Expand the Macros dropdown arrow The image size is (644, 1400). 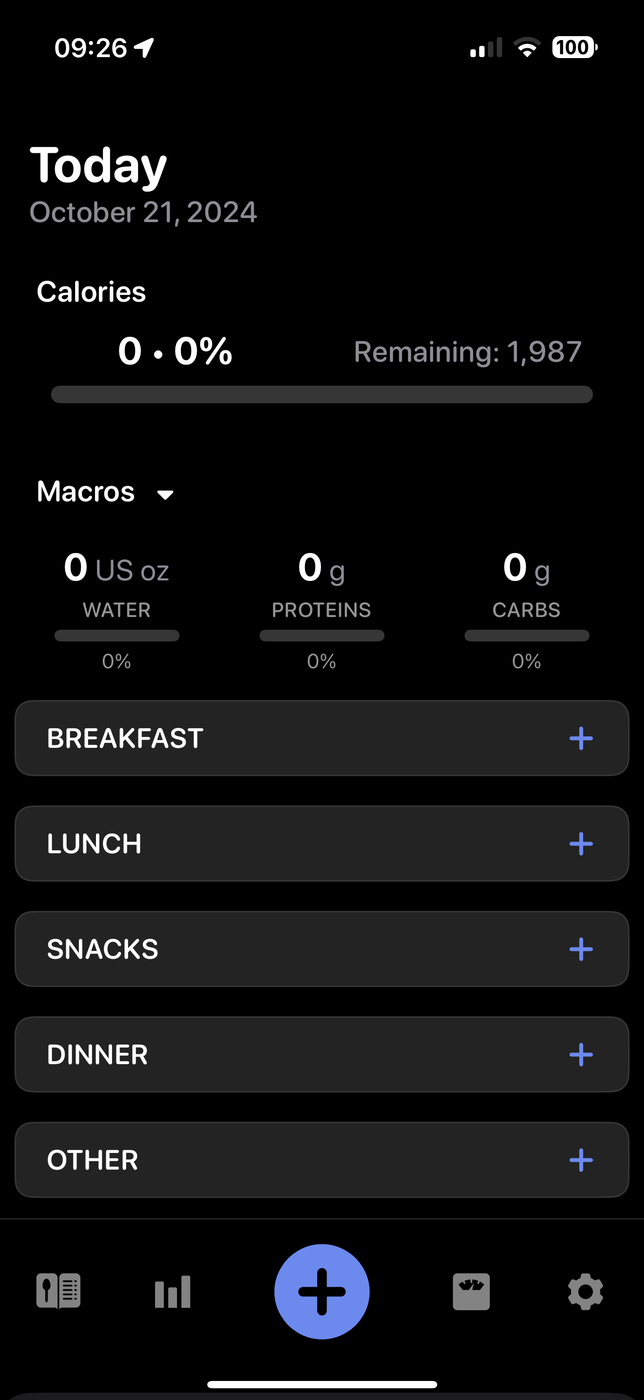tap(166, 494)
